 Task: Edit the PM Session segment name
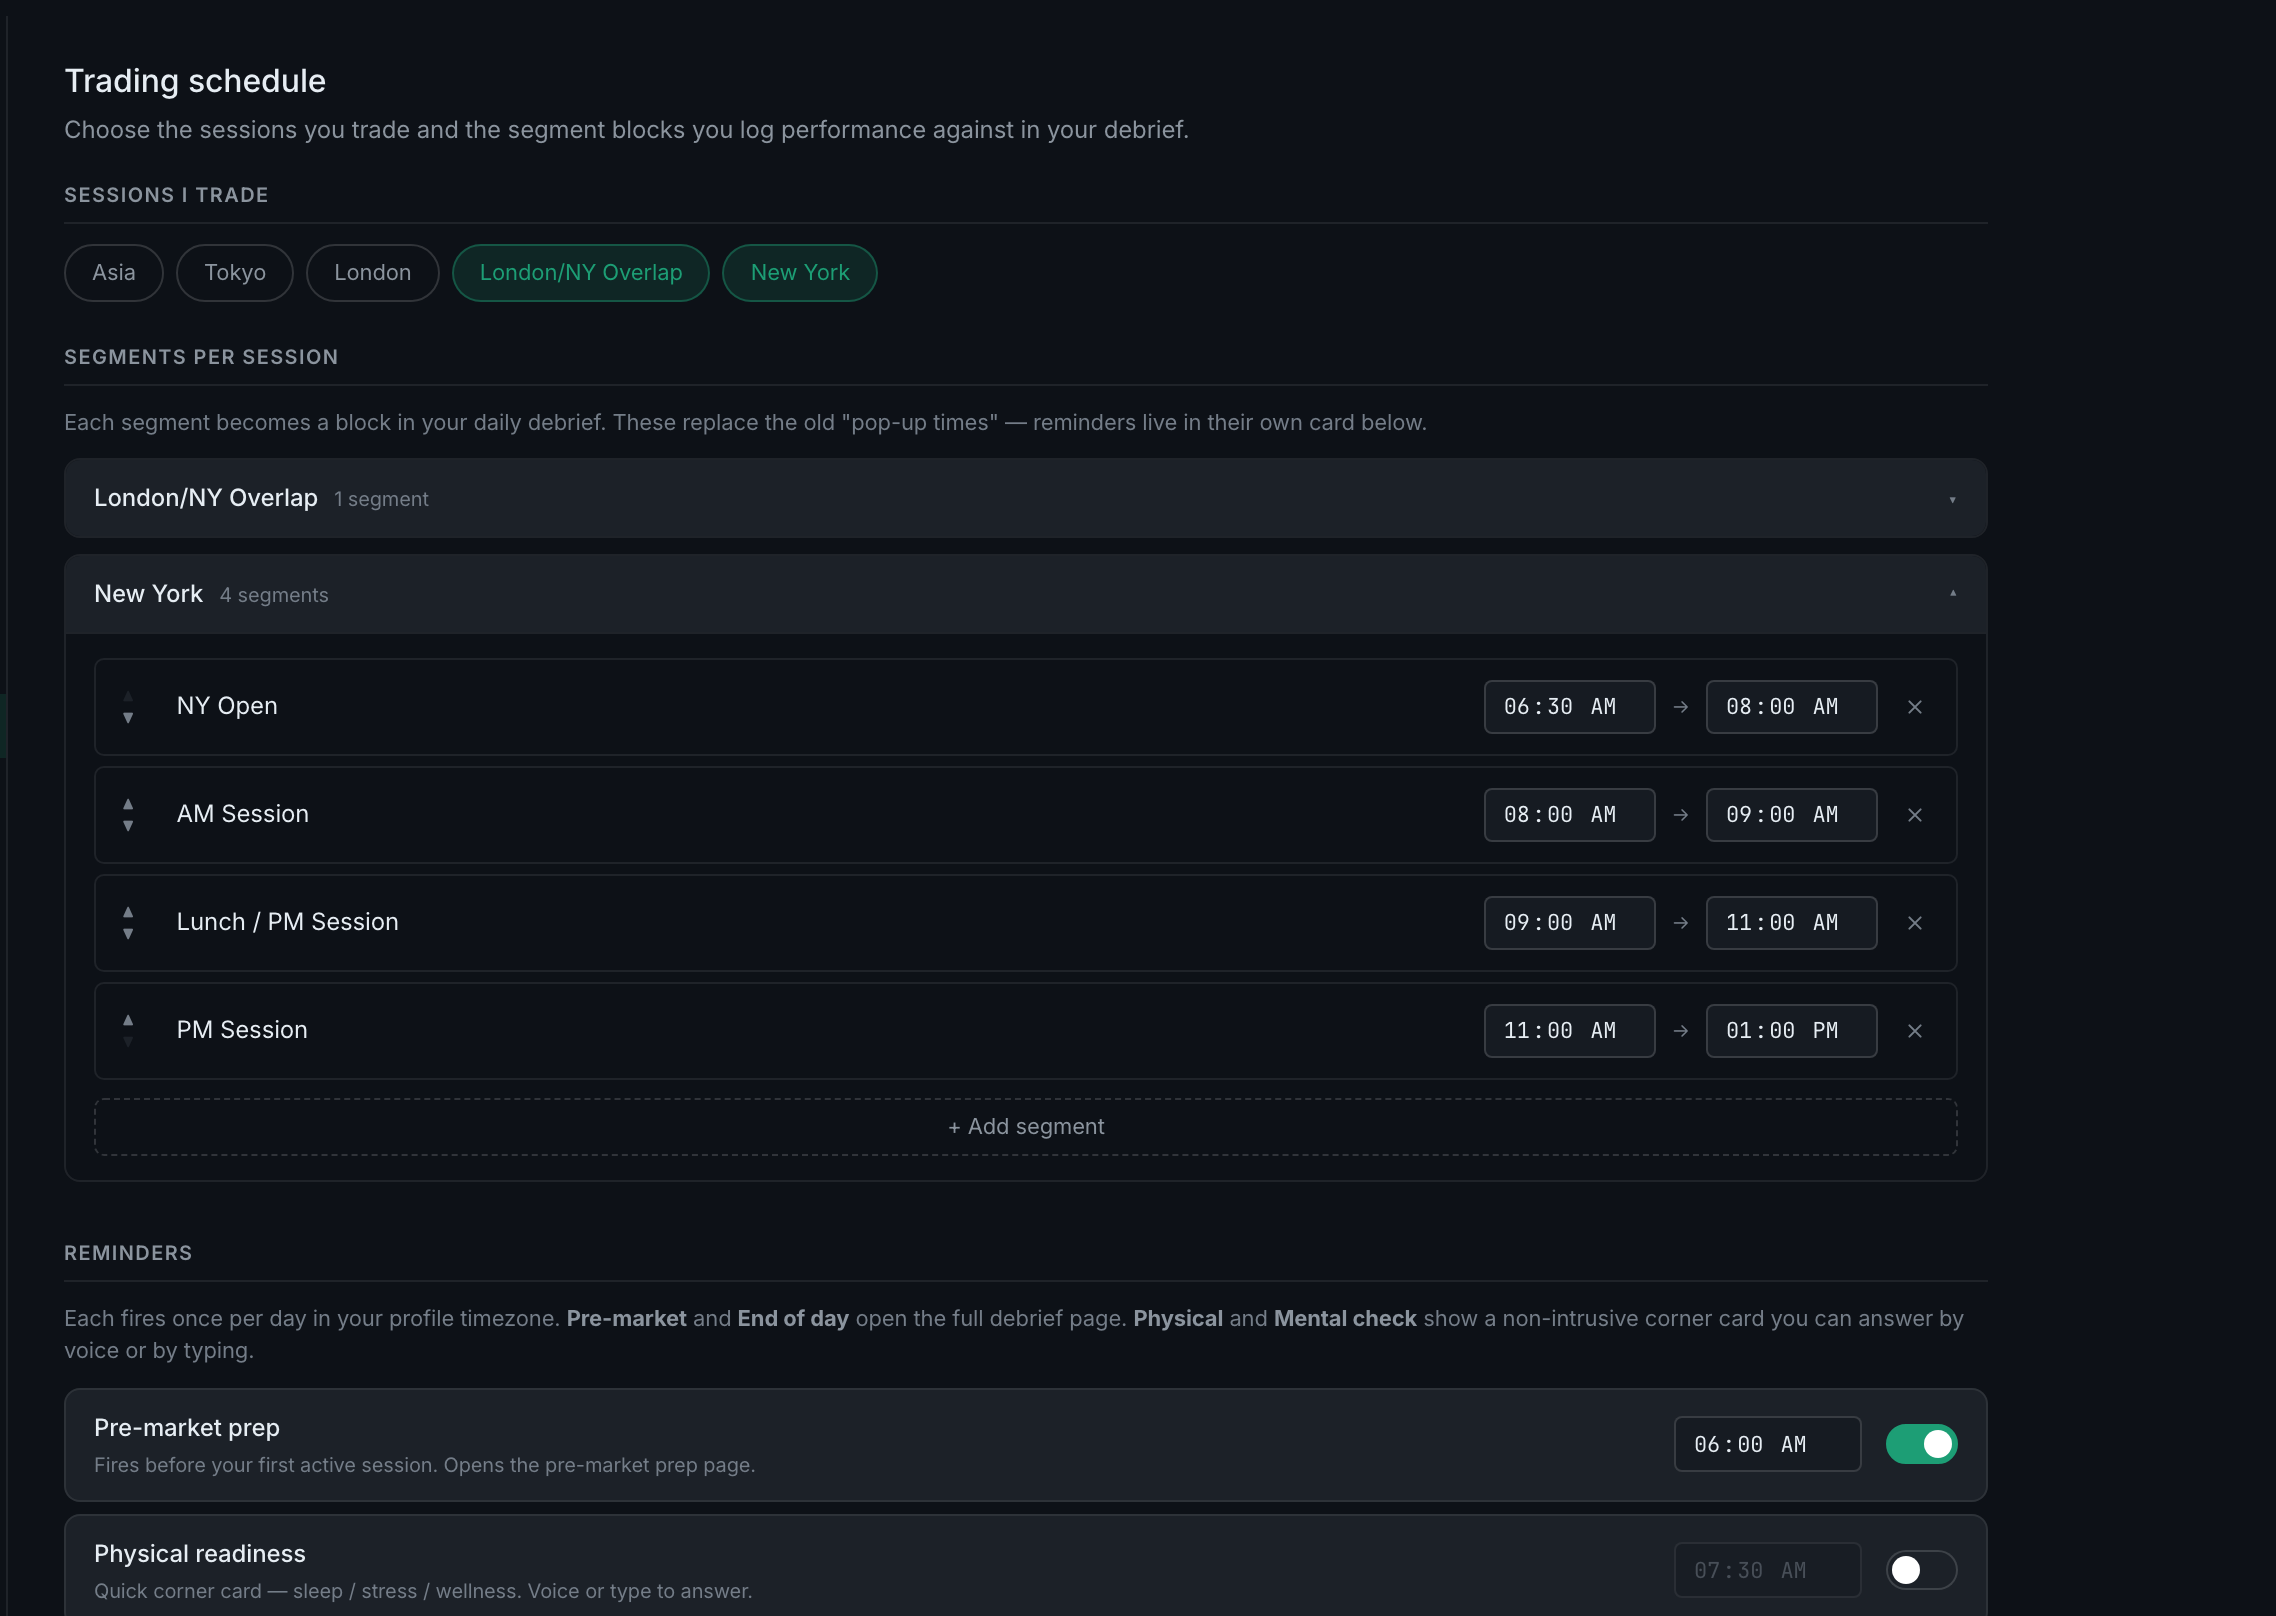[x=242, y=1030]
